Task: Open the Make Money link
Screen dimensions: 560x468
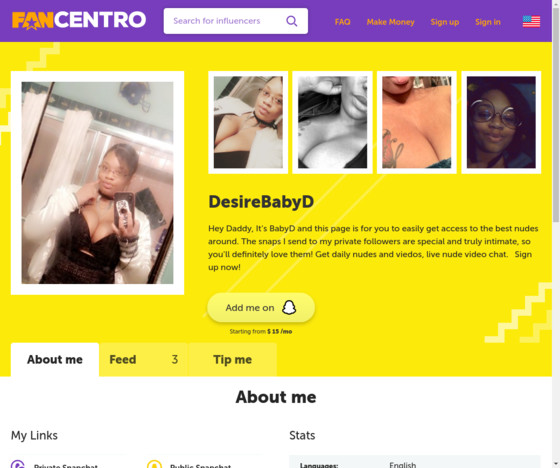Action: (390, 22)
